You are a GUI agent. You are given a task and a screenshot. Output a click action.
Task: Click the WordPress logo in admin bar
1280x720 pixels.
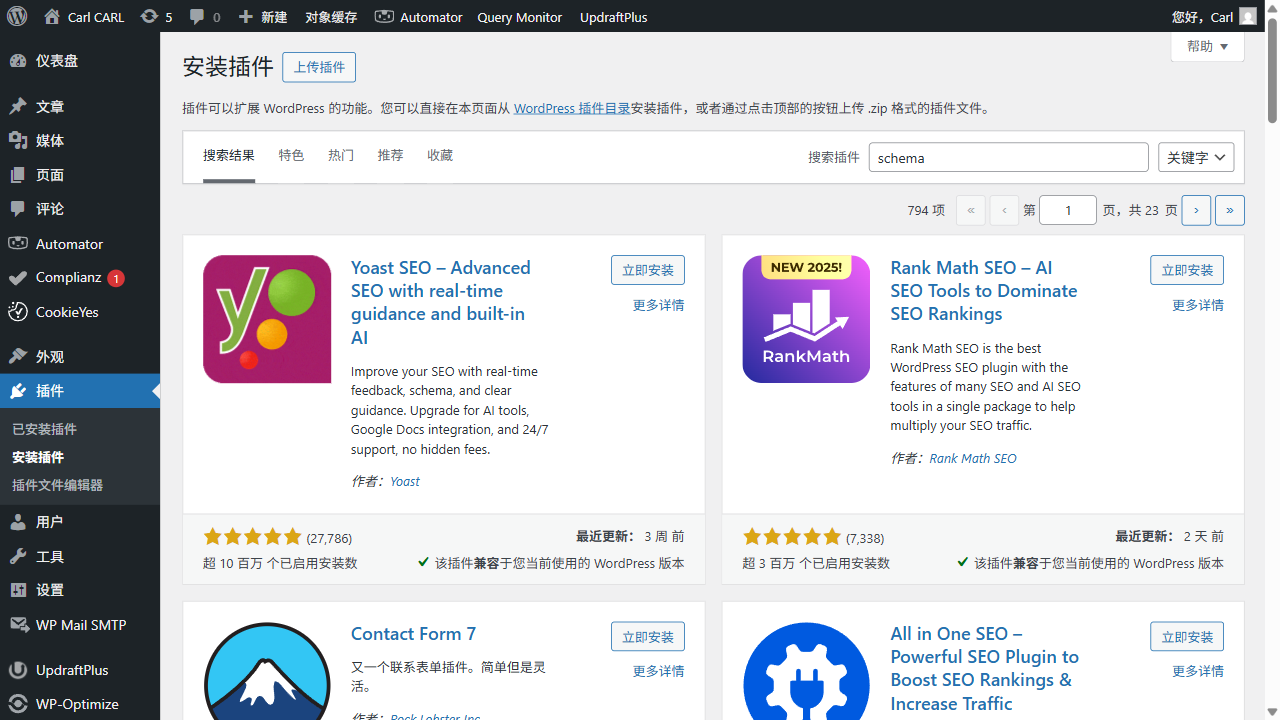(16, 16)
